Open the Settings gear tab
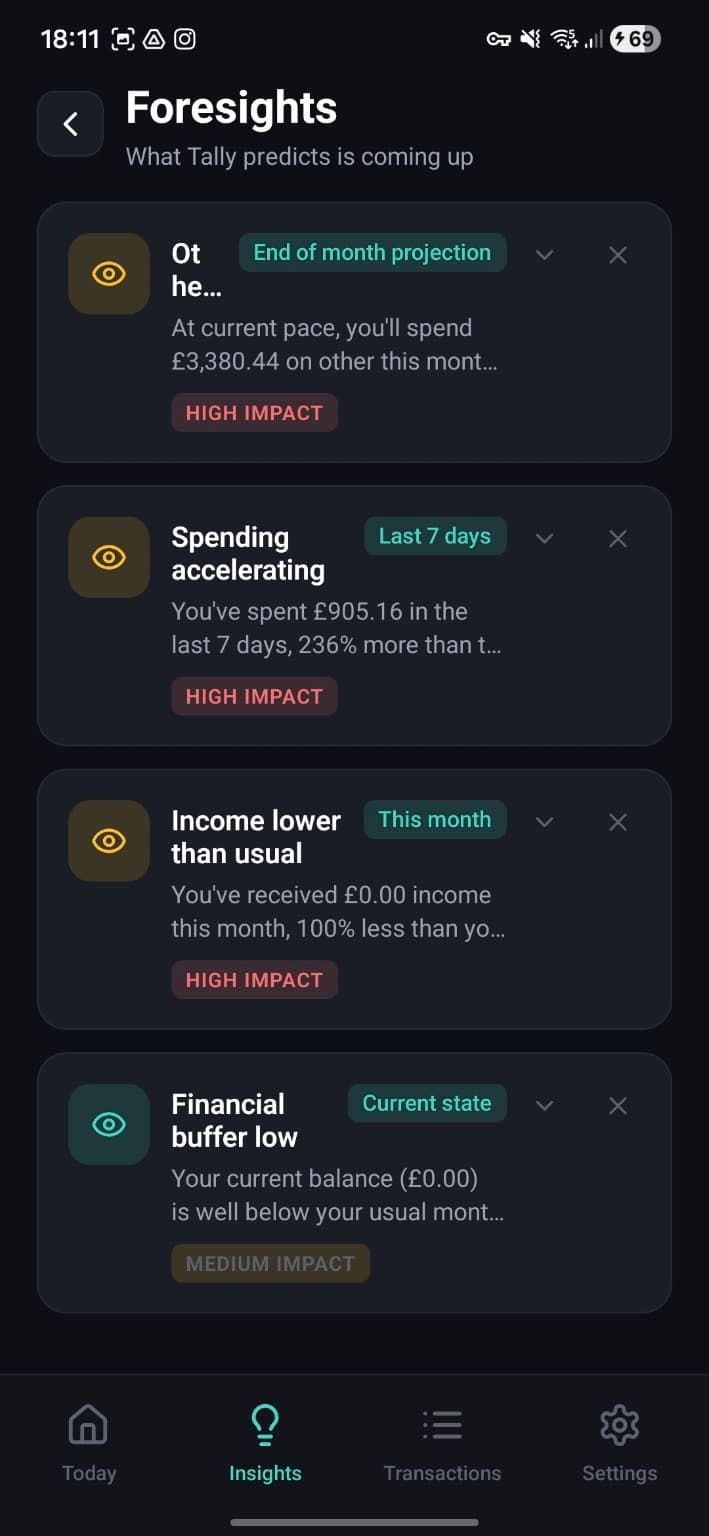Image resolution: width=709 pixels, height=1536 pixels. (619, 1443)
